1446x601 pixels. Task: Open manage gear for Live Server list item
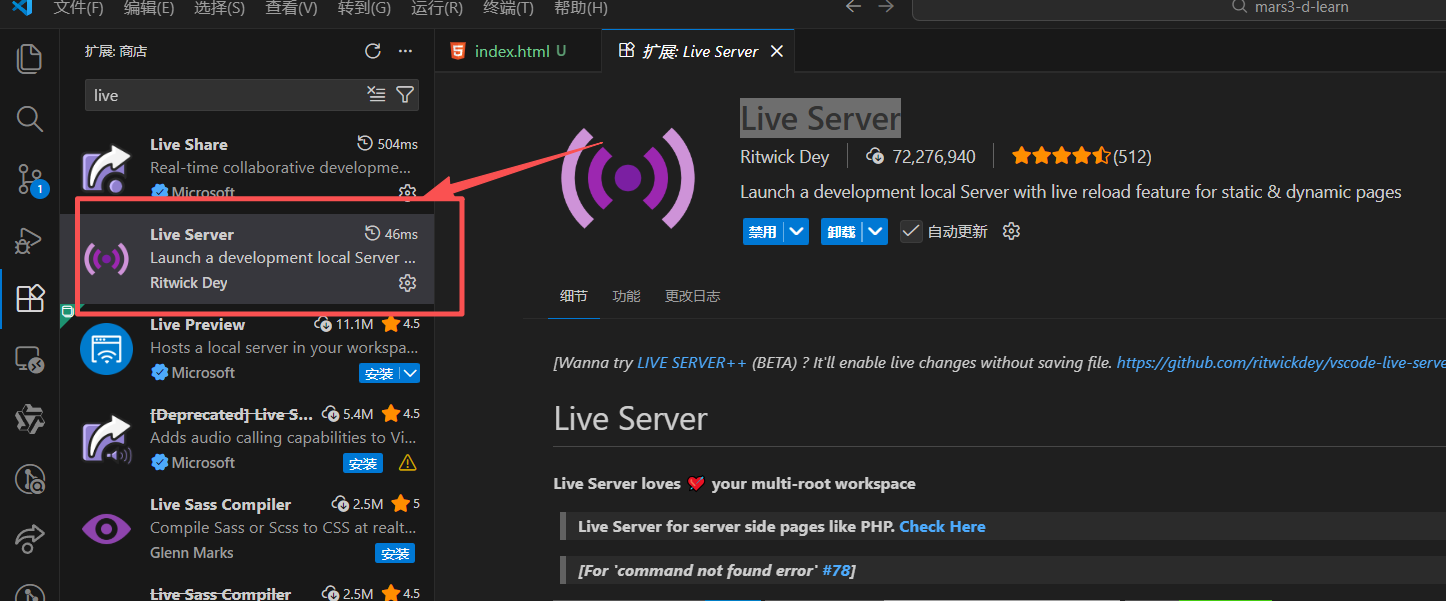[x=407, y=283]
